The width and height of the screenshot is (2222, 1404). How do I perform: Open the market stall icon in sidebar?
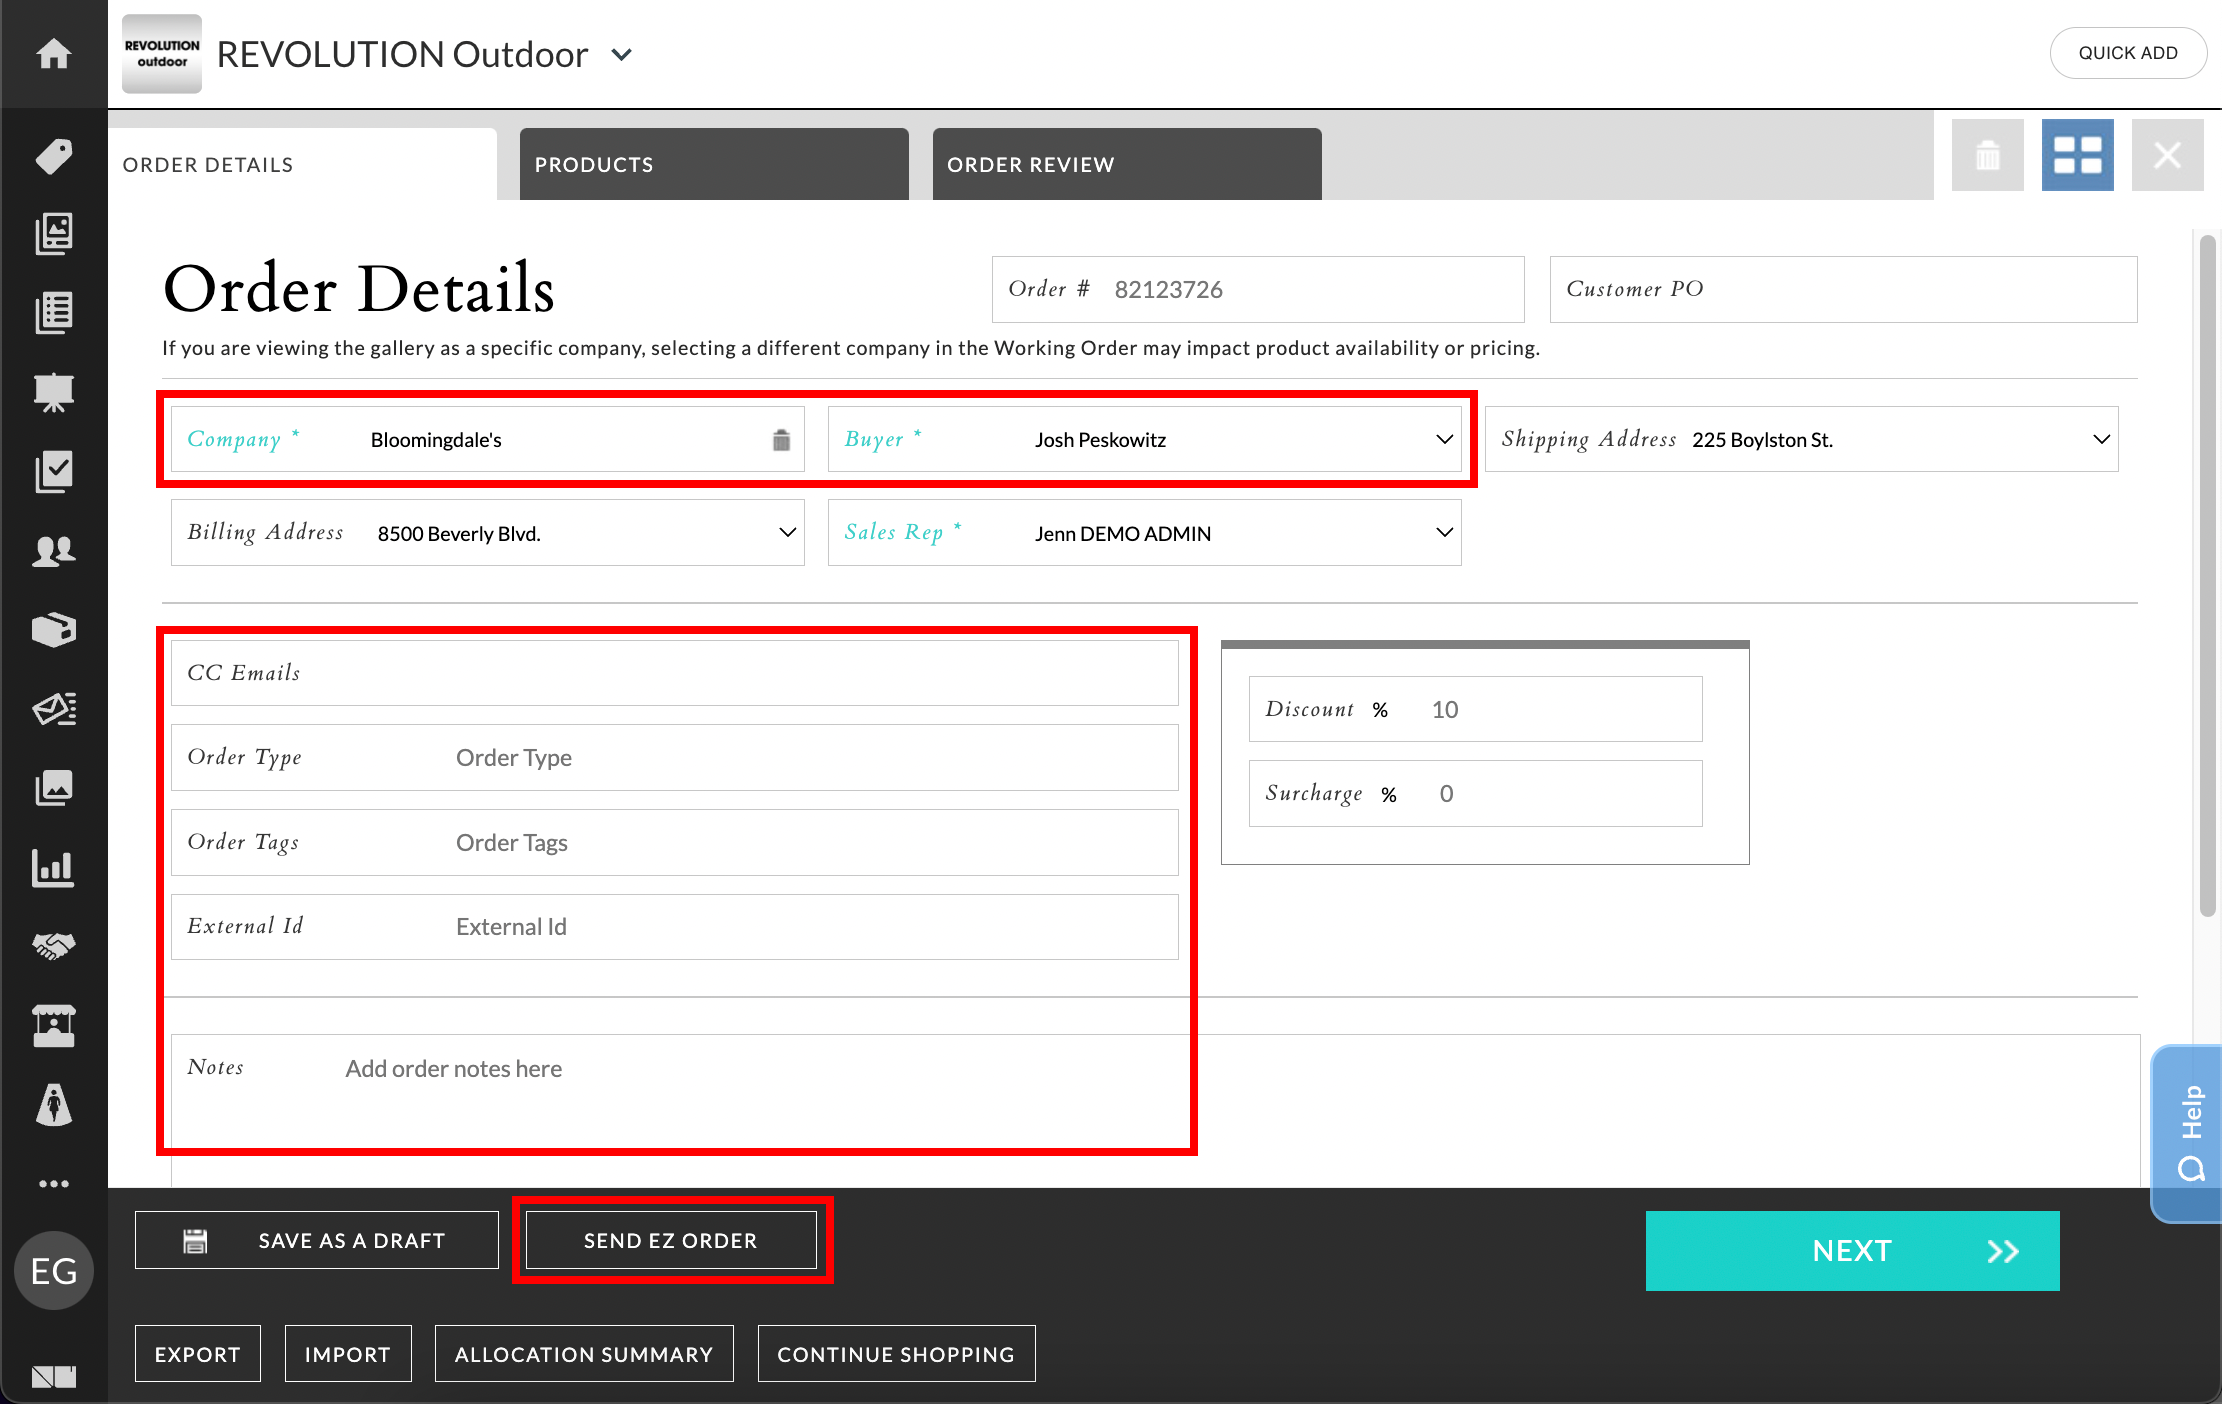click(54, 1026)
